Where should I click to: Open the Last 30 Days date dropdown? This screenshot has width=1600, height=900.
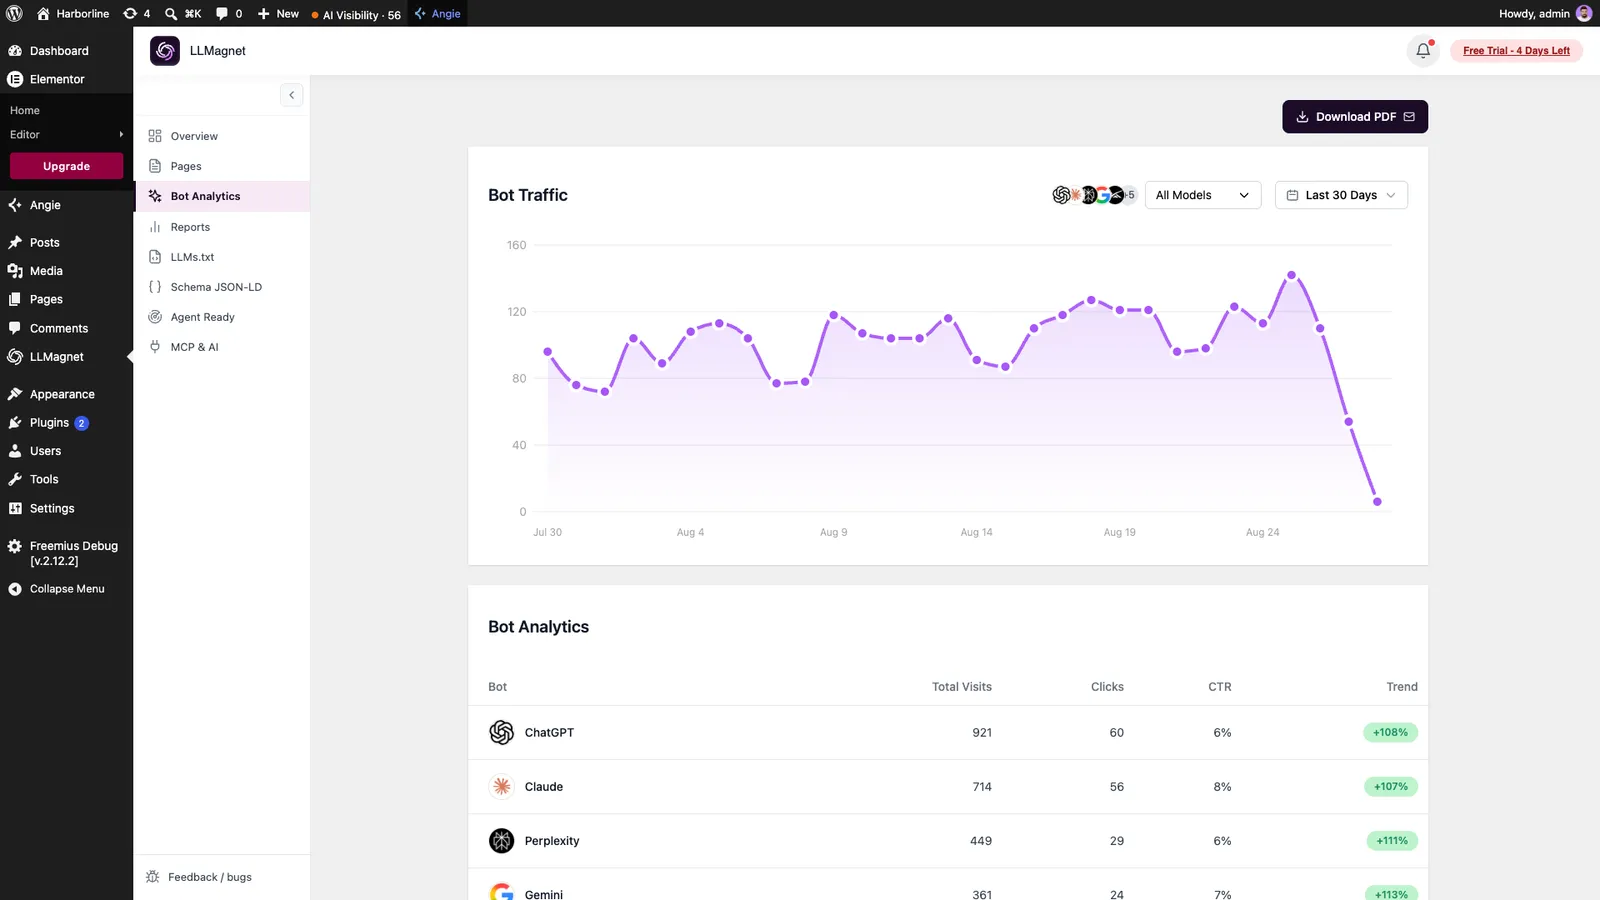[x=1341, y=195]
